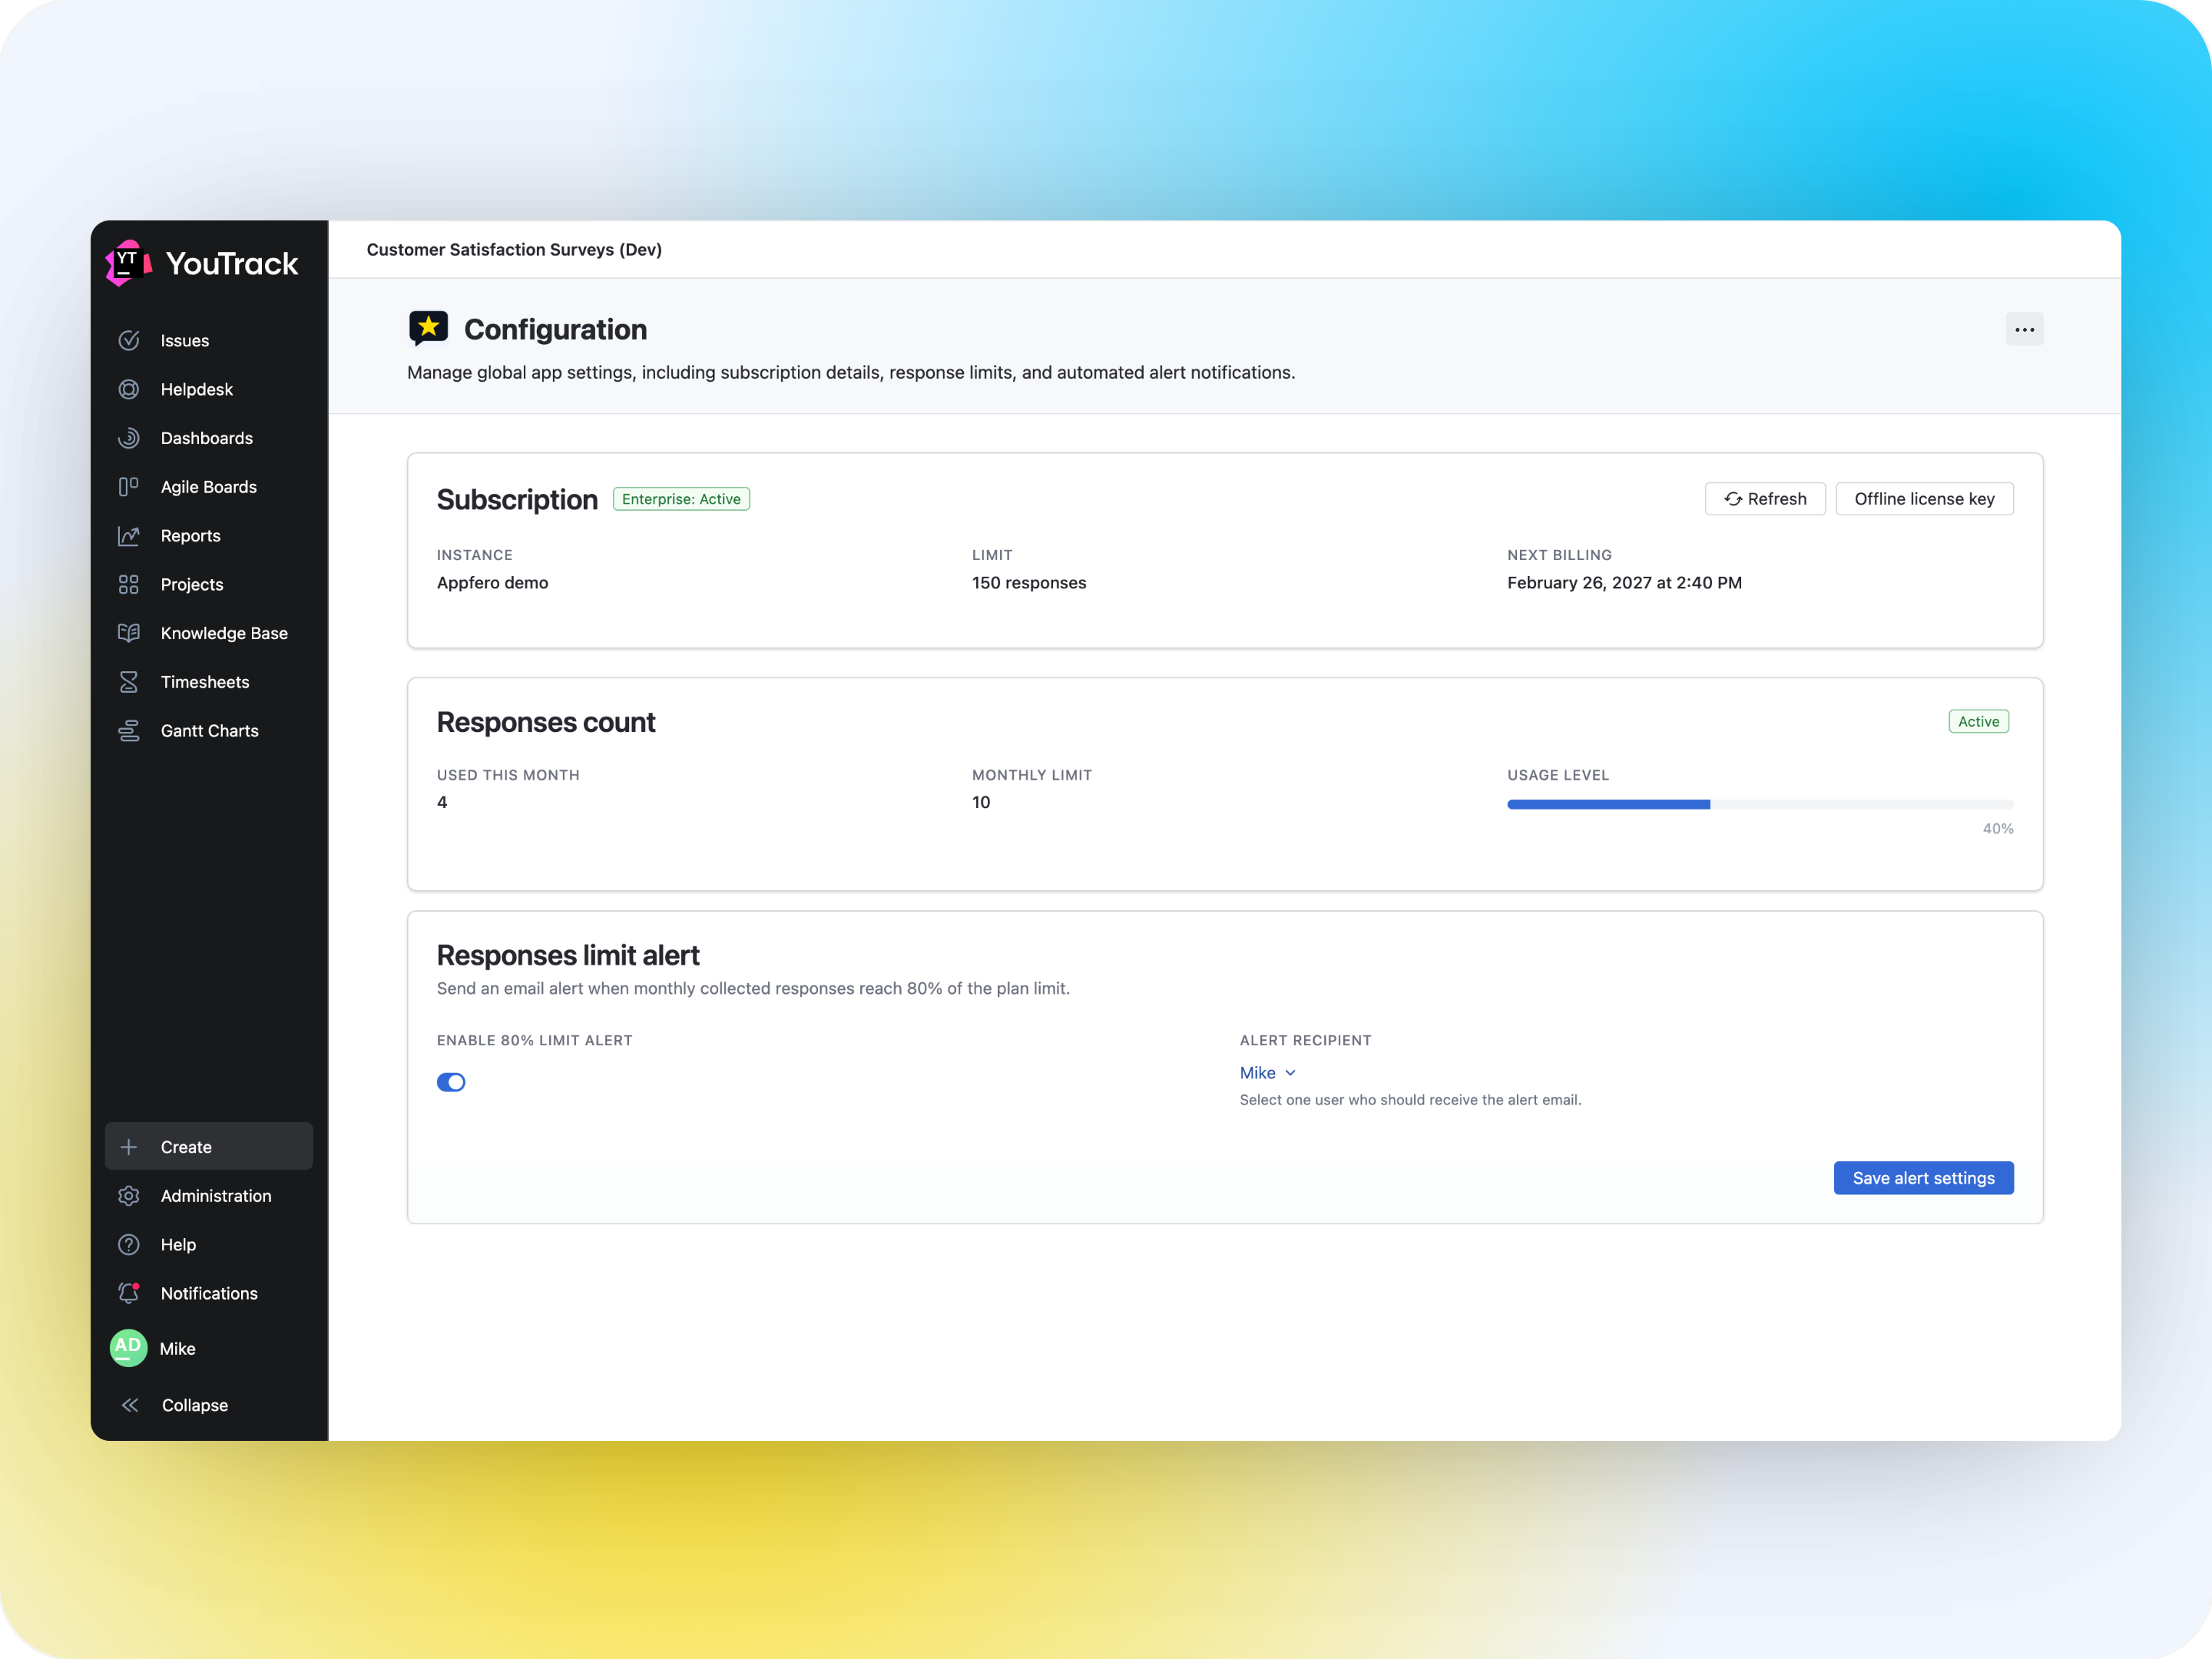This screenshot has height=1659, width=2212.
Task: Click Save alert settings button
Action: click(x=1922, y=1178)
